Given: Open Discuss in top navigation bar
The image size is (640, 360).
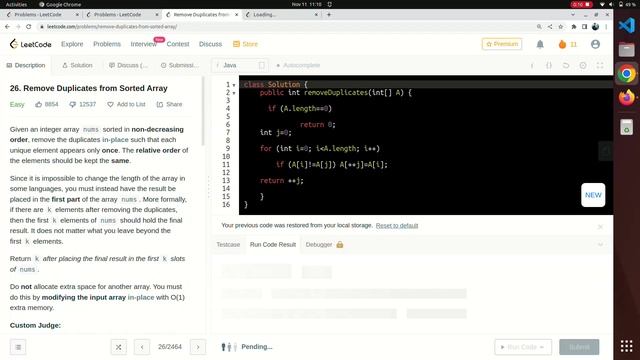Looking at the screenshot, I should [x=210, y=44].
